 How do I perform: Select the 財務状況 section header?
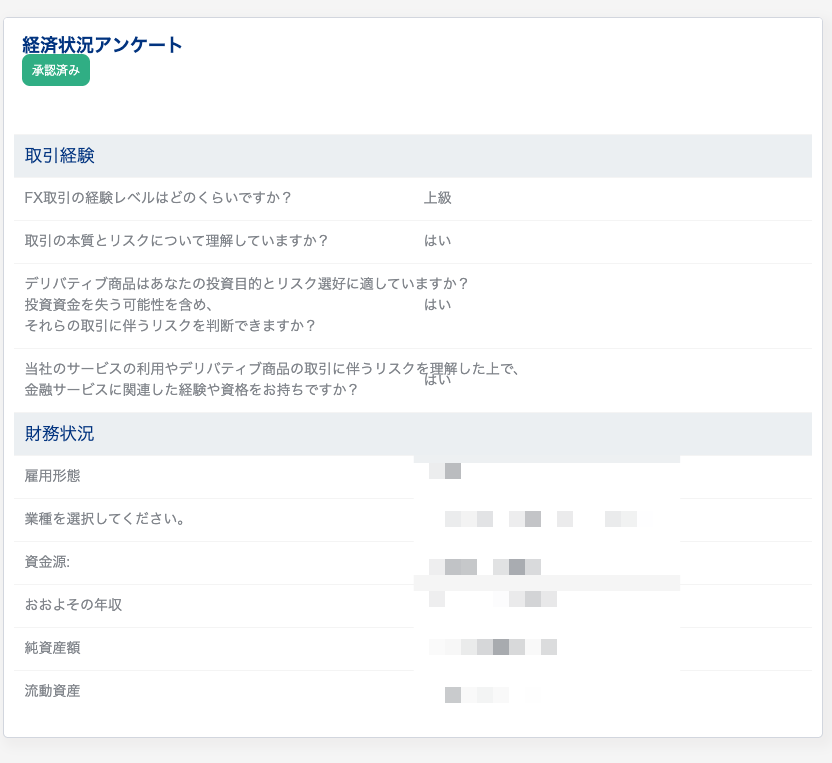point(413,434)
